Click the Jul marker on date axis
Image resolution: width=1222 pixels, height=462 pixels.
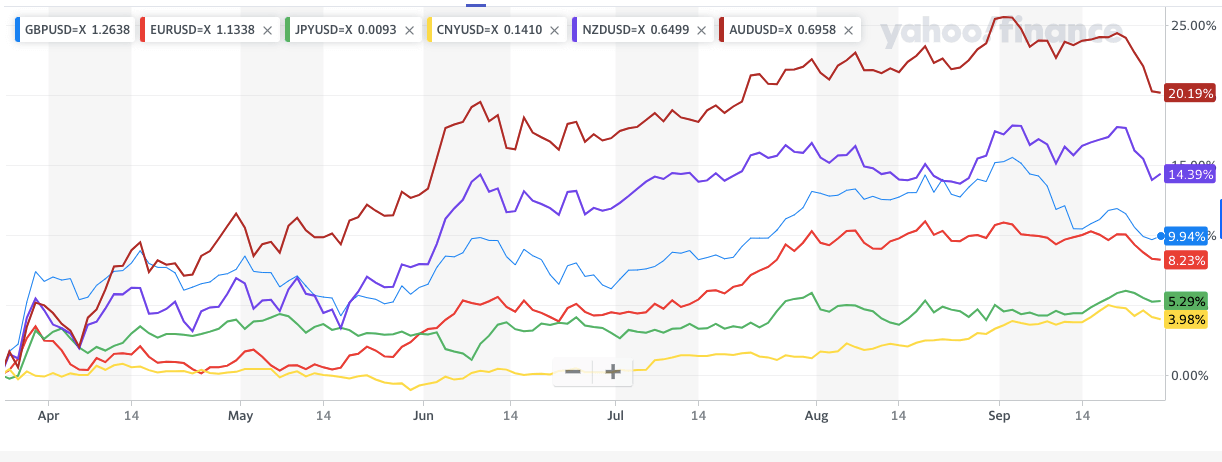coord(616,411)
